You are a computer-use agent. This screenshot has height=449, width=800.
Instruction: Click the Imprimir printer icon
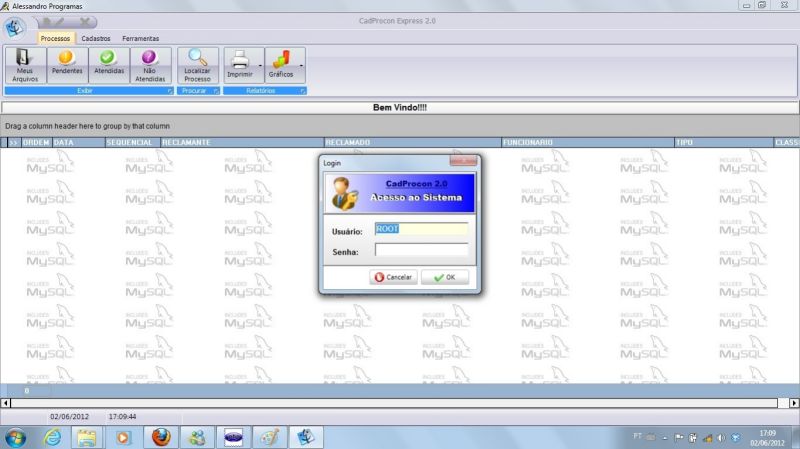coord(239,60)
